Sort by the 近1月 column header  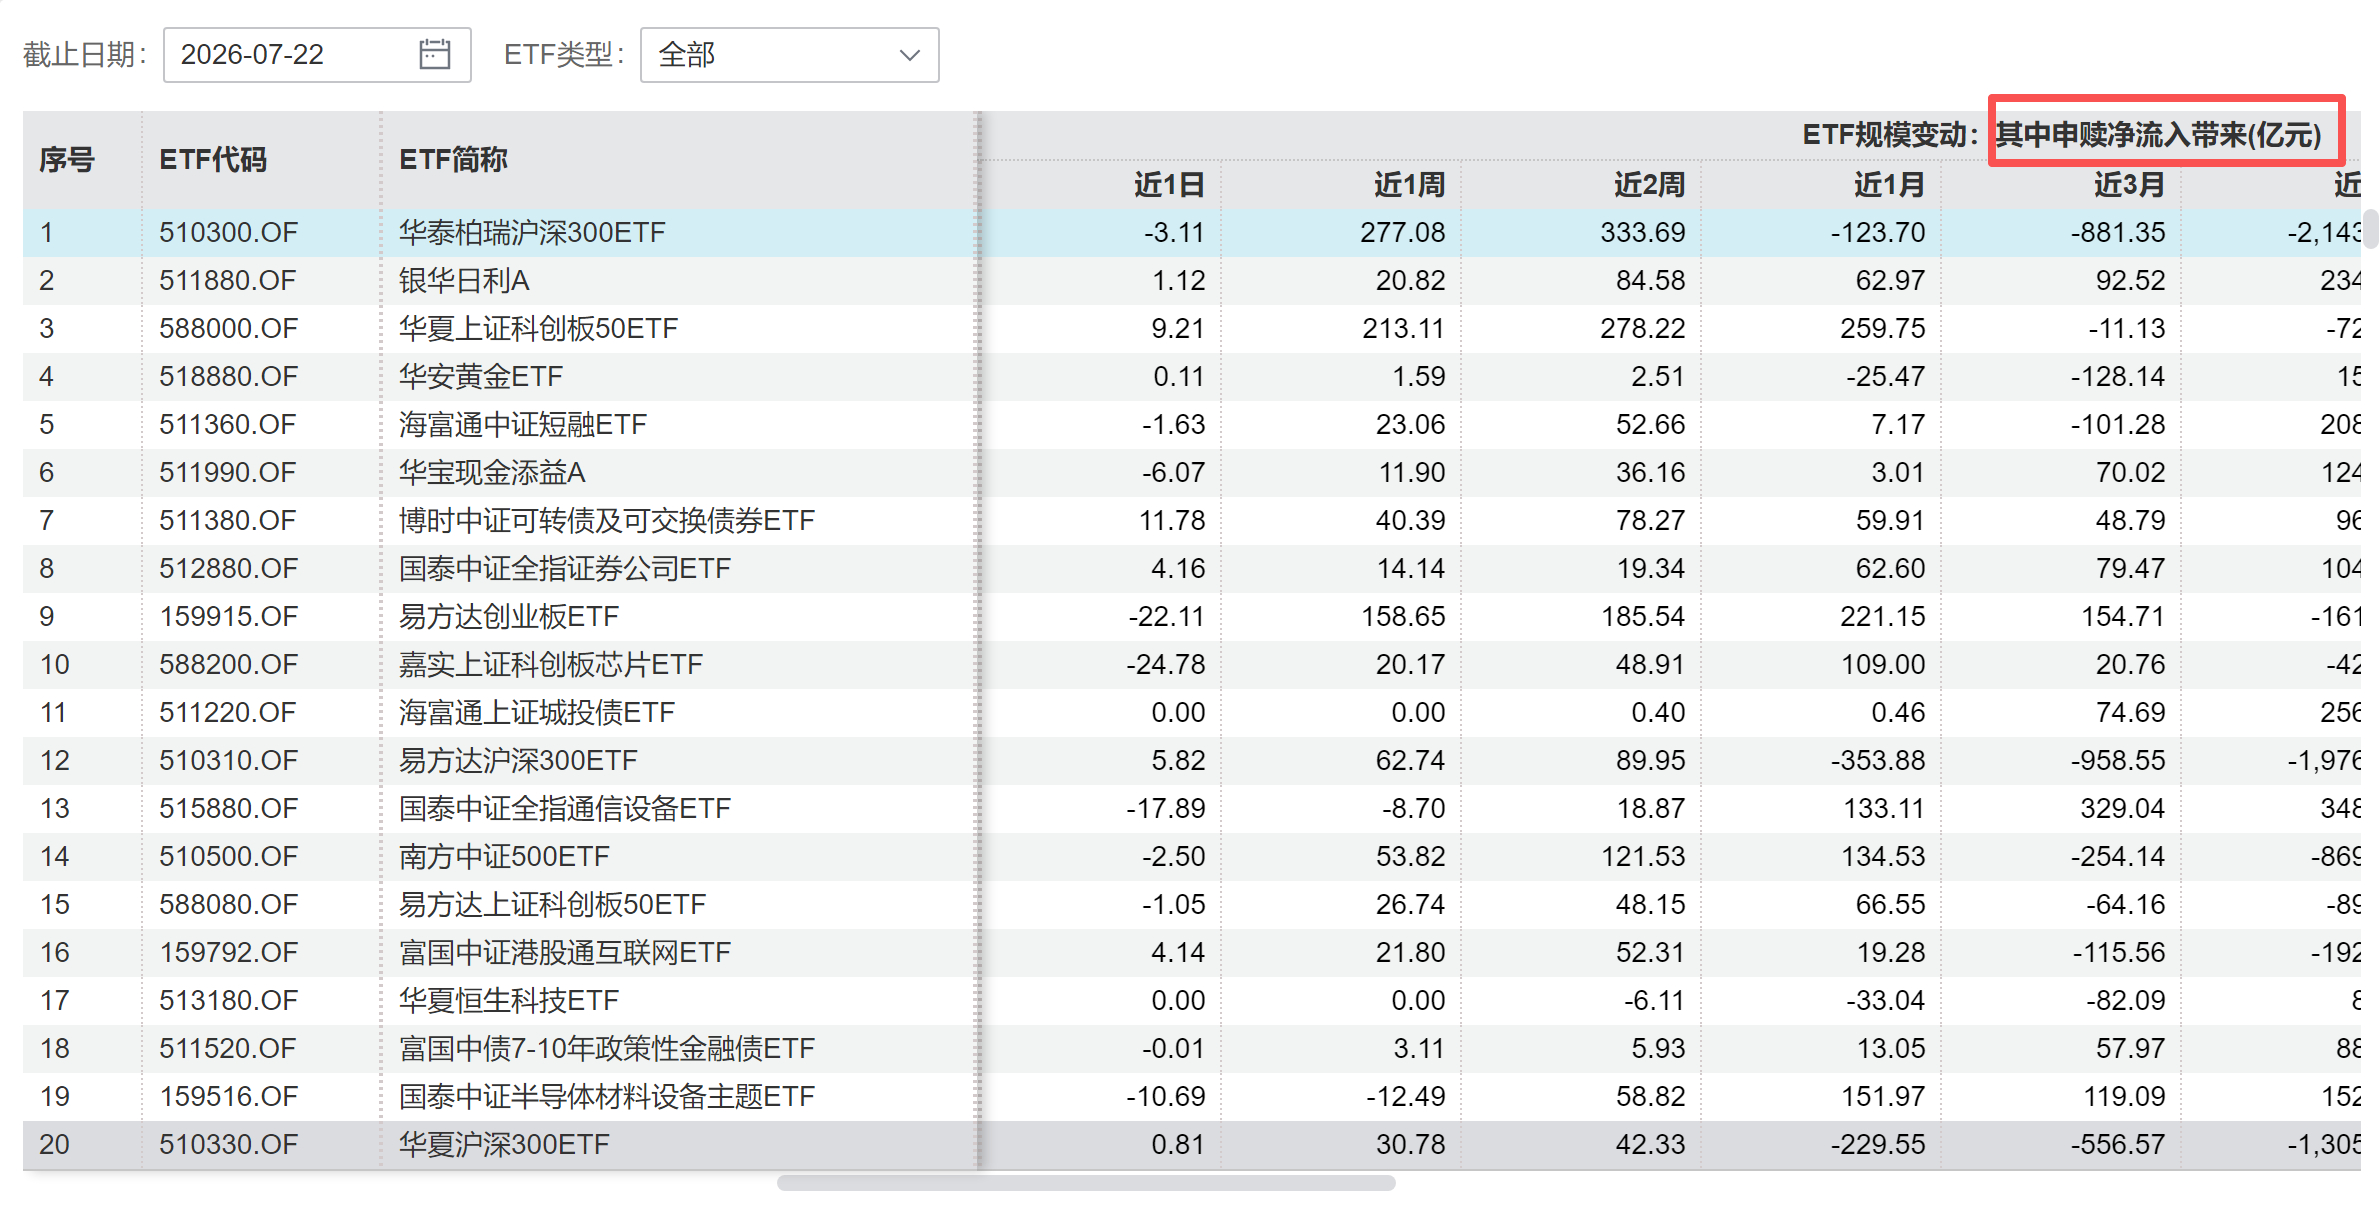(x=1889, y=185)
